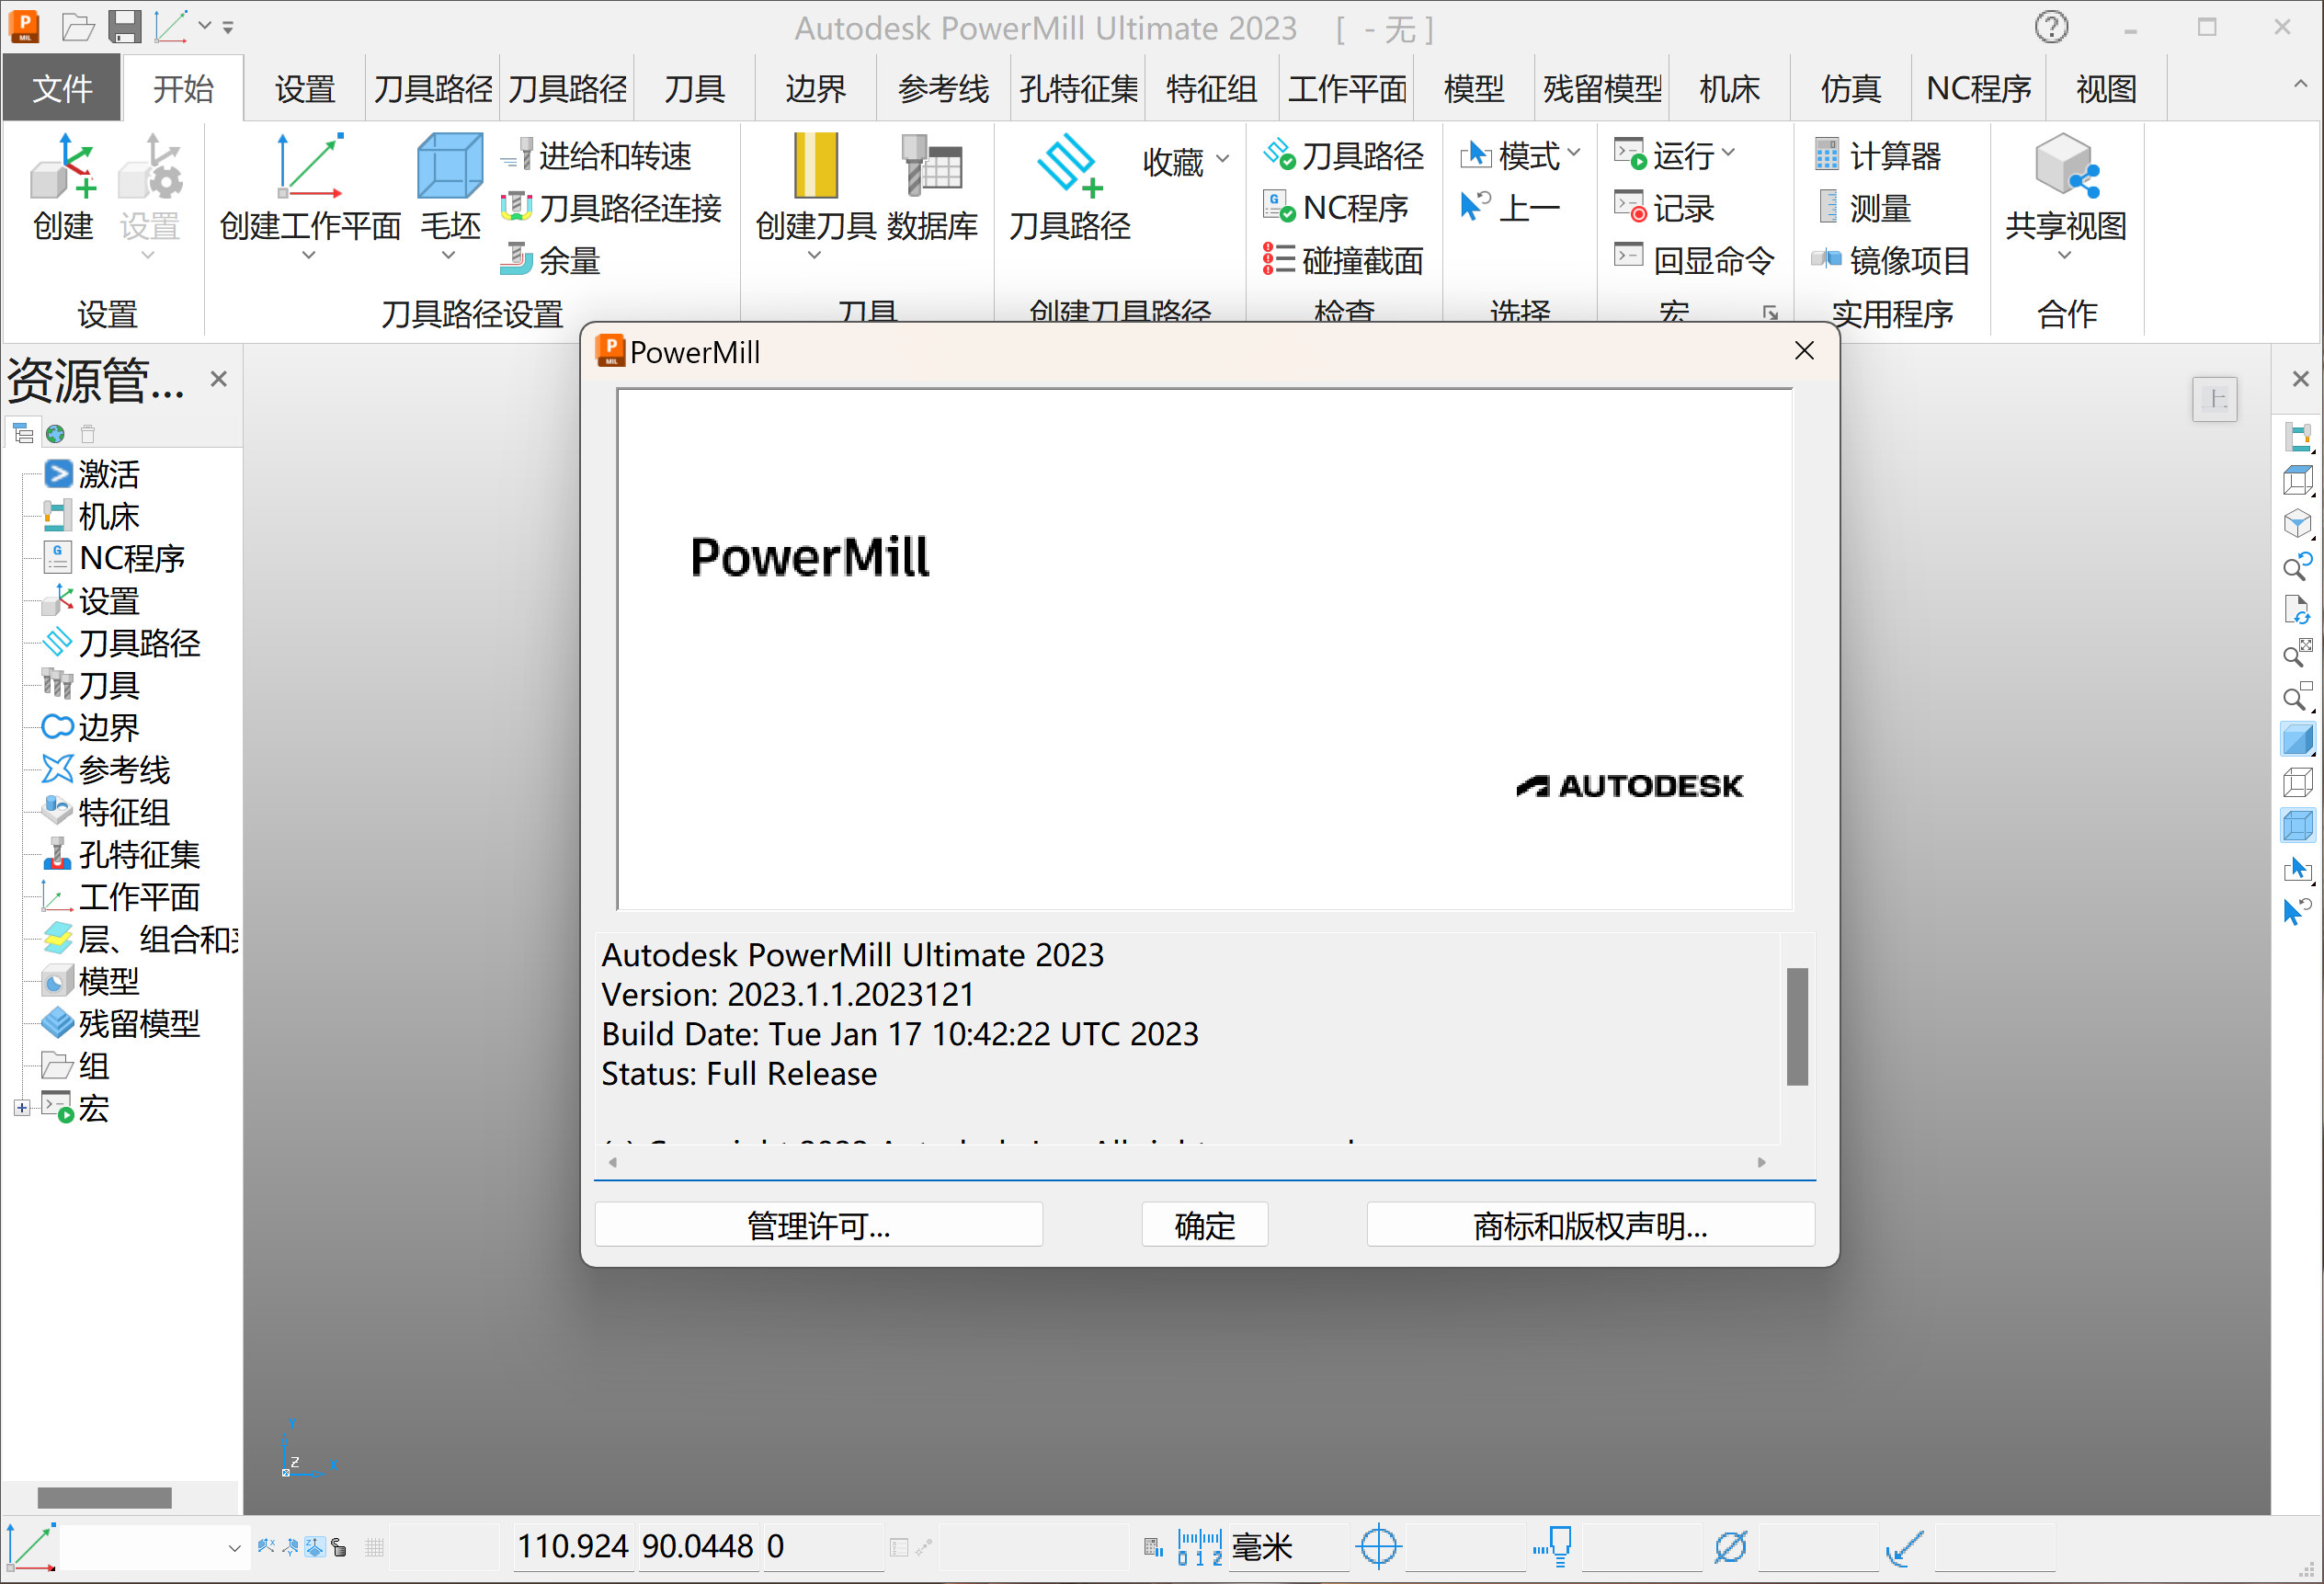Toggle the wireframe view icon in right toolbar
The image size is (2324, 1584).
(x=2298, y=783)
